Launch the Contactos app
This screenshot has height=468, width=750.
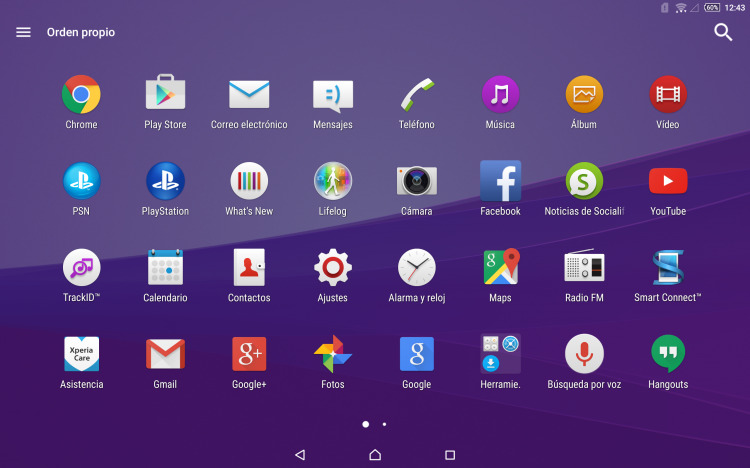coord(249,267)
